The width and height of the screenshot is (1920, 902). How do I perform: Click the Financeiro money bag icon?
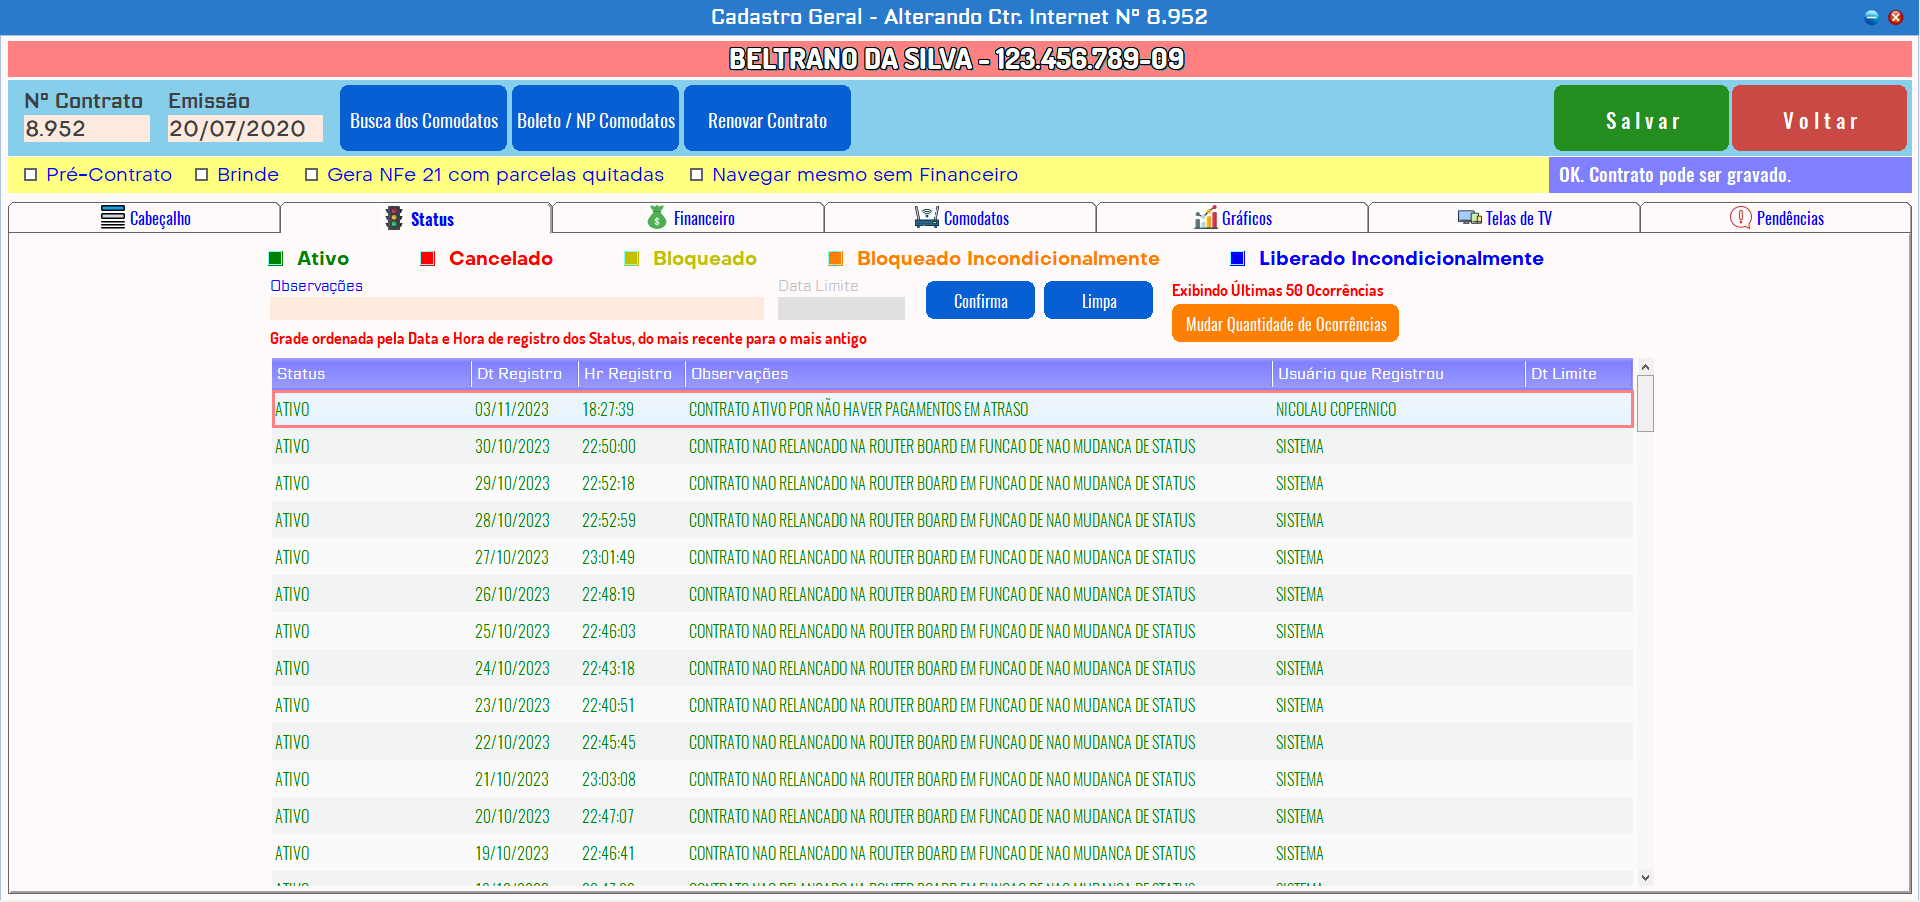click(657, 217)
